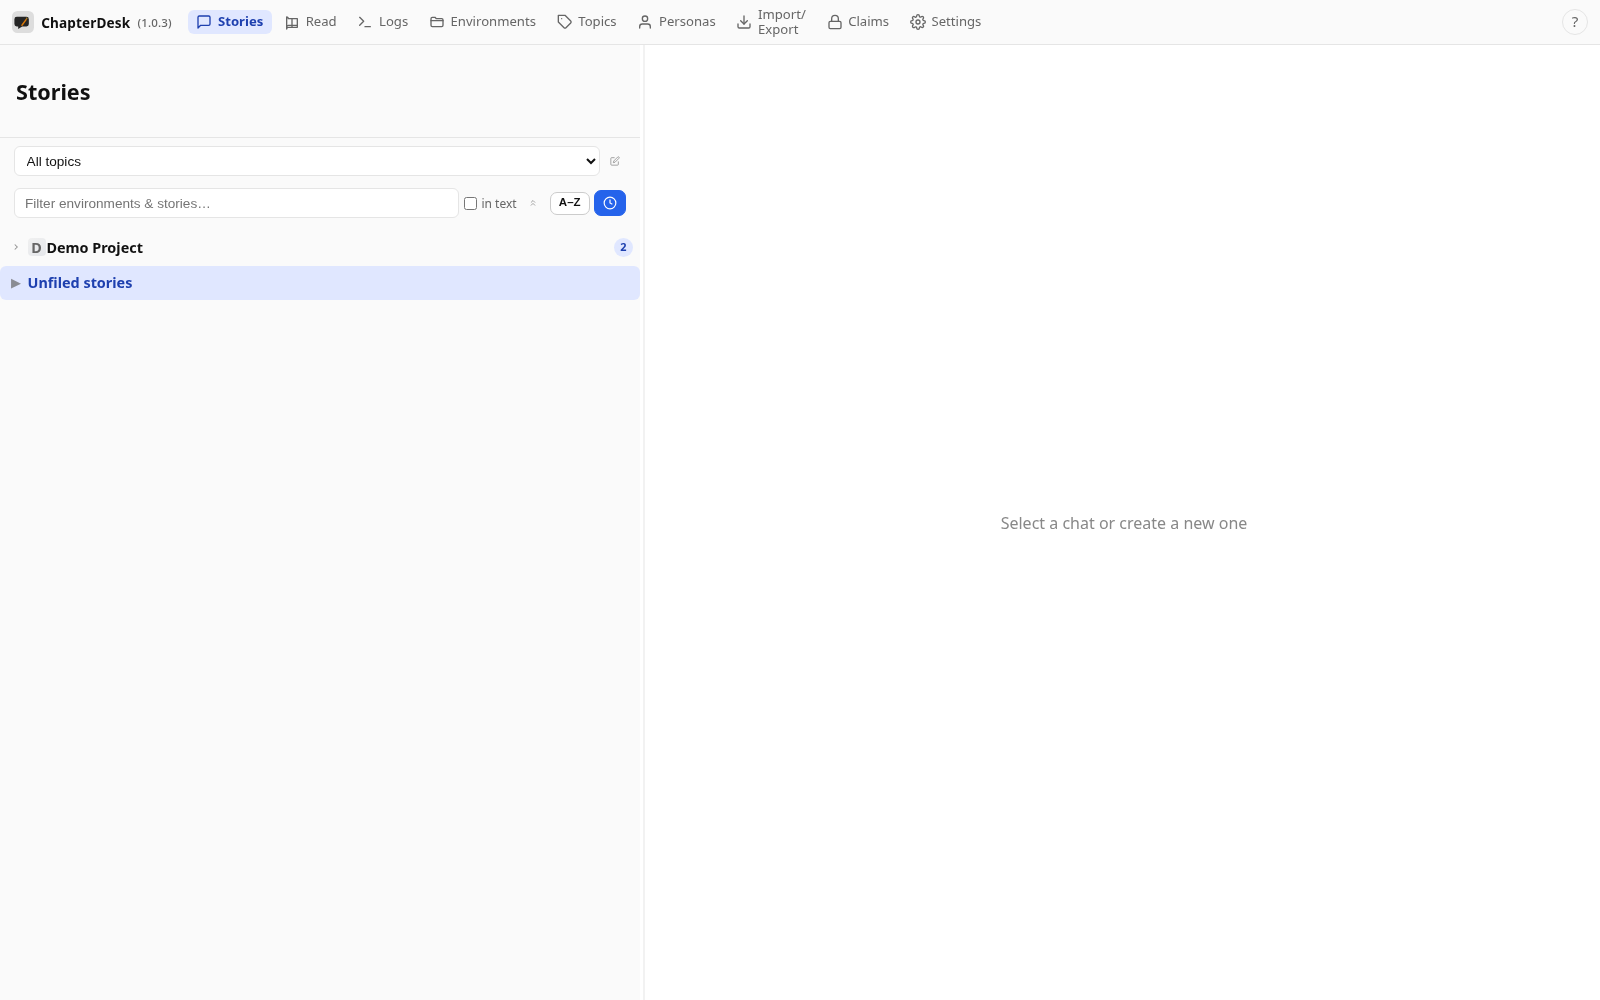Switch to the Logs tab

383,22
